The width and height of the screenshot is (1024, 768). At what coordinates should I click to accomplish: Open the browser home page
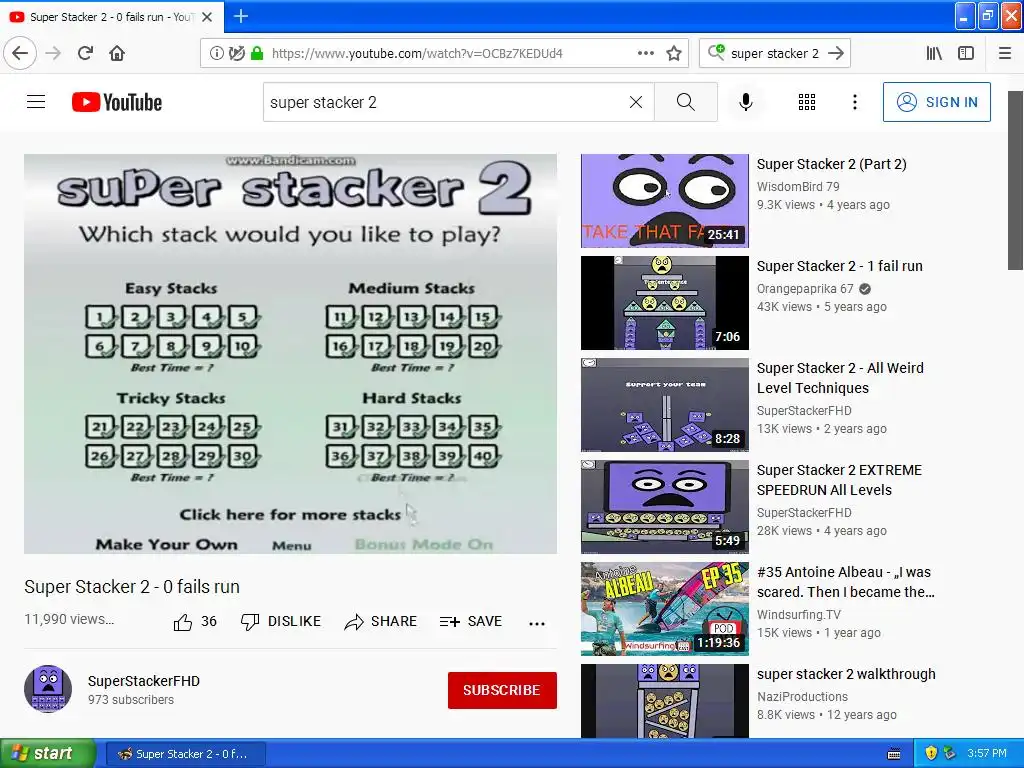(x=117, y=53)
